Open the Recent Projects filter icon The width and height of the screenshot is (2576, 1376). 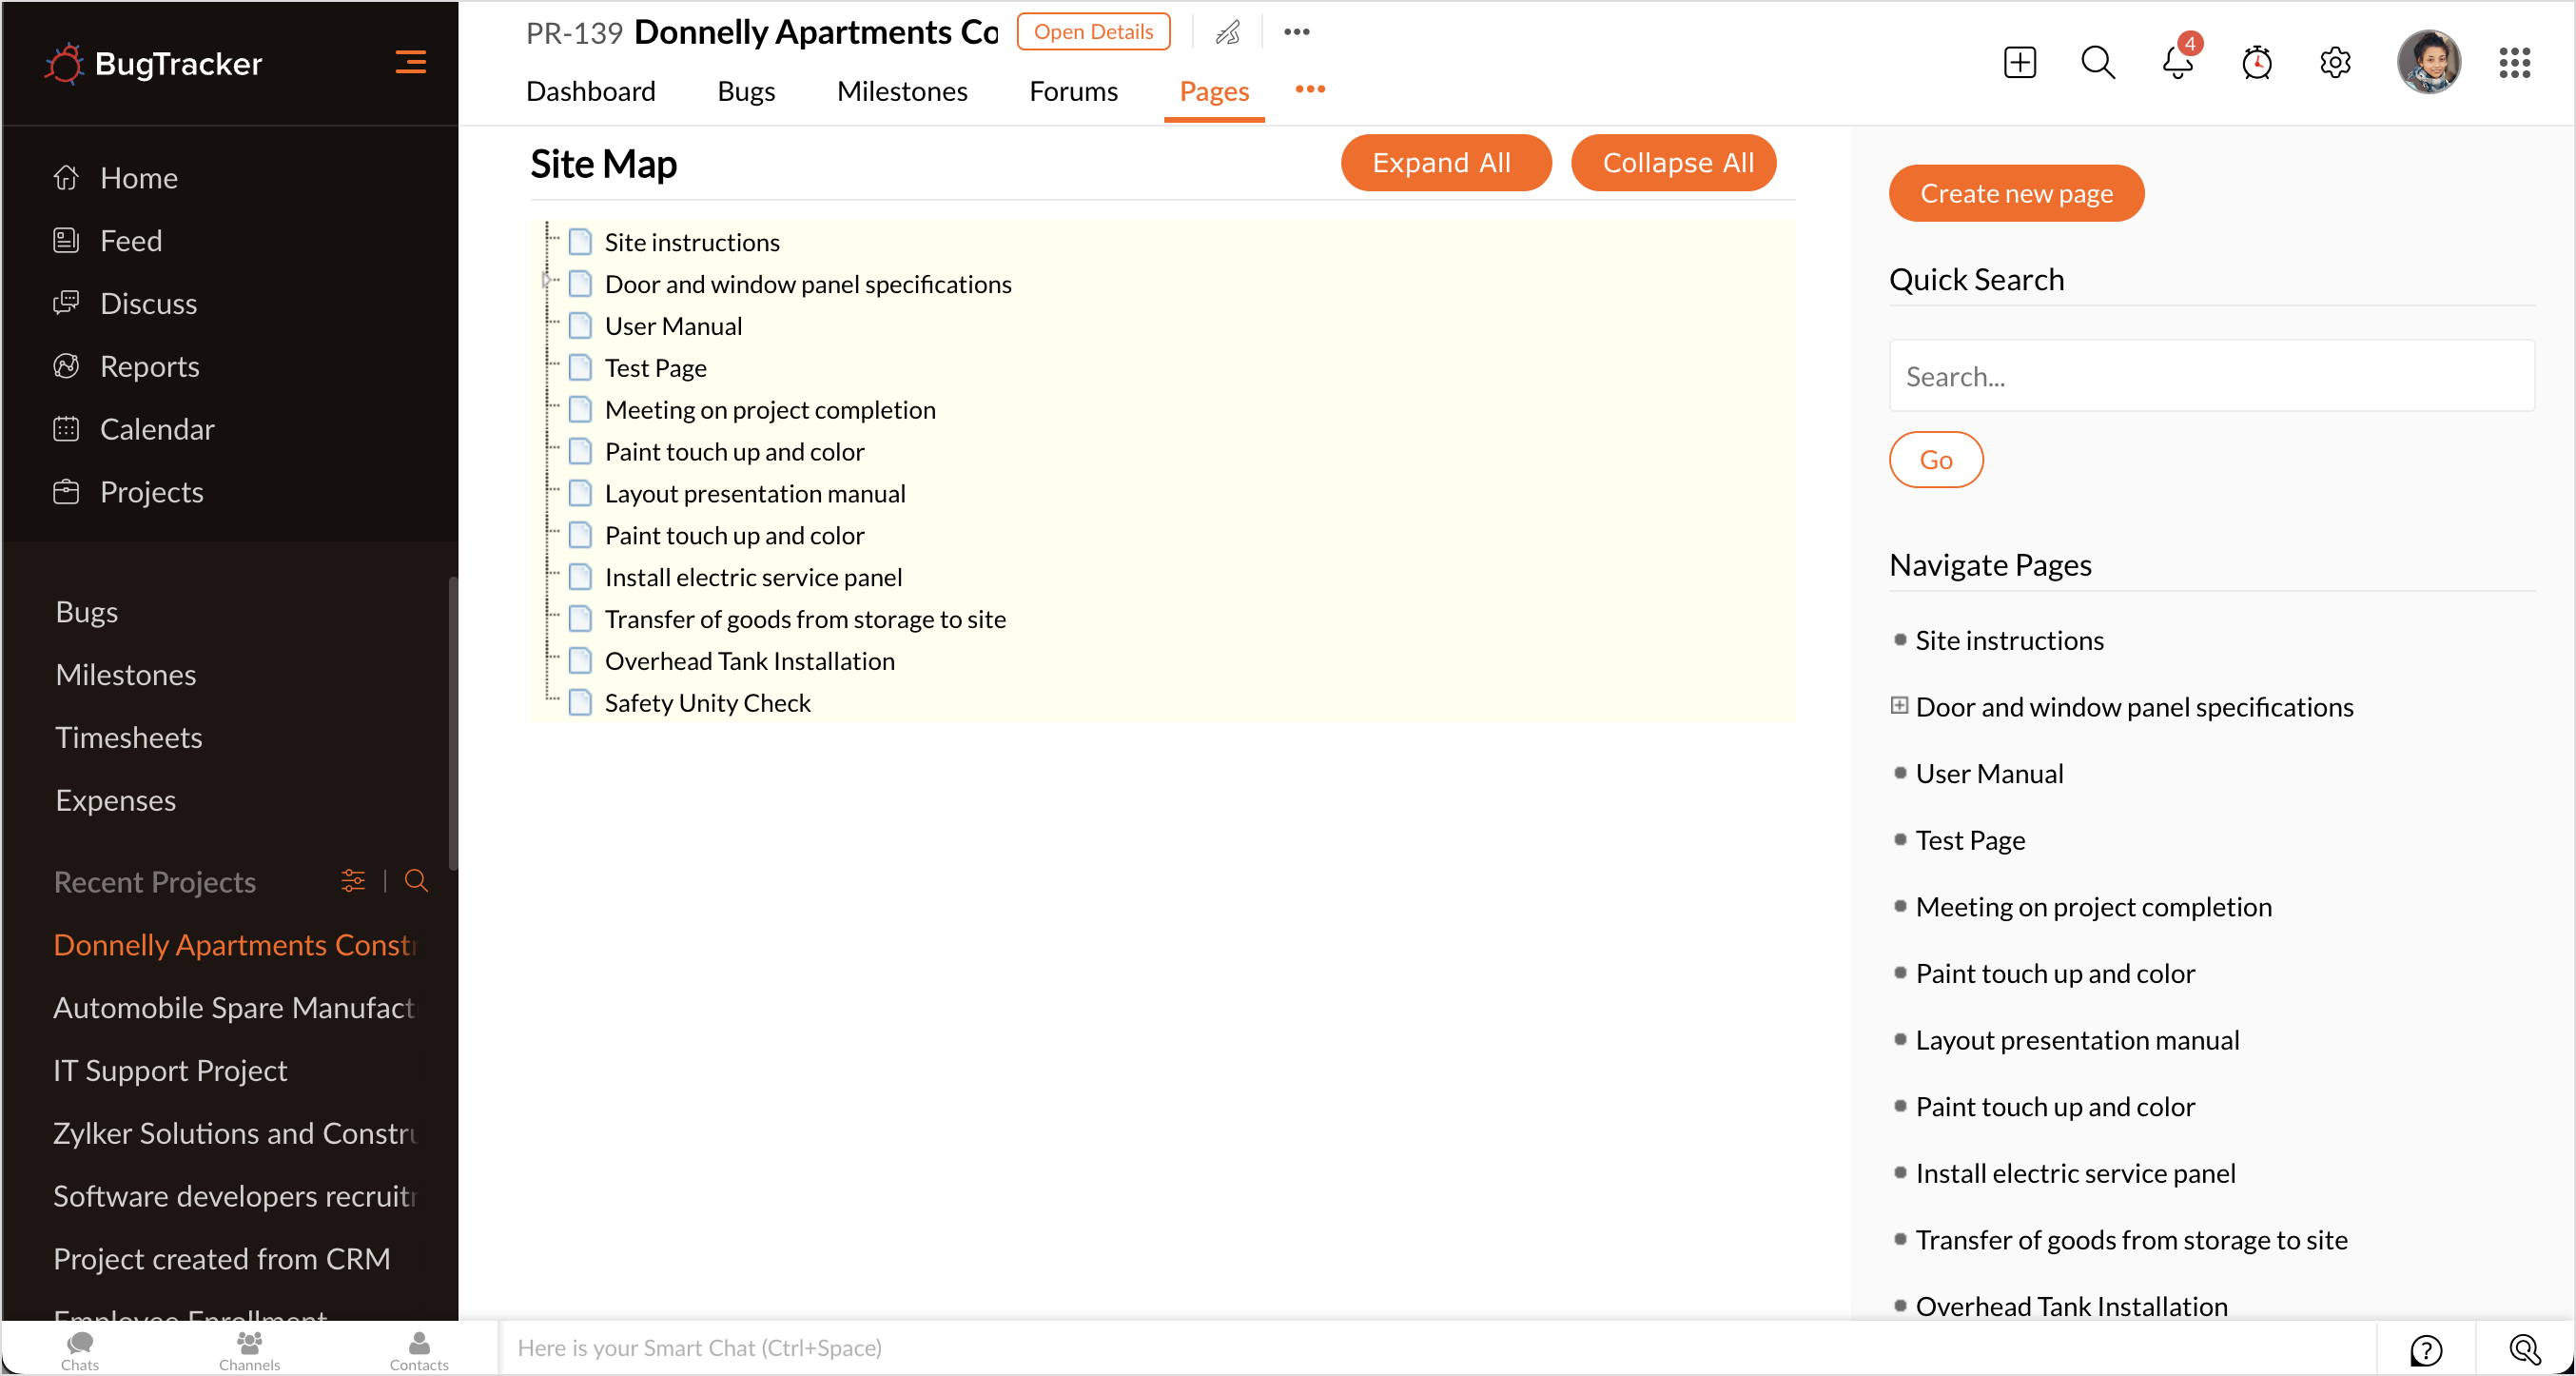click(x=353, y=881)
